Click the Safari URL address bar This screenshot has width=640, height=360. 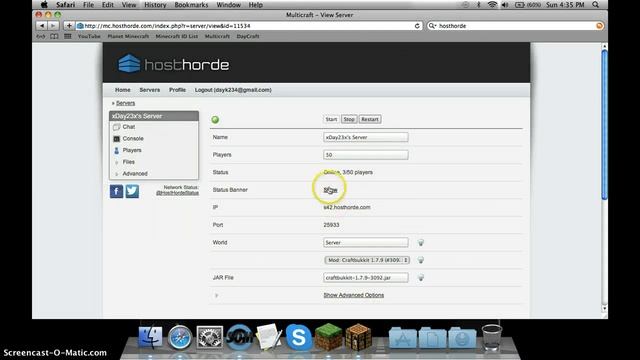(x=249, y=26)
